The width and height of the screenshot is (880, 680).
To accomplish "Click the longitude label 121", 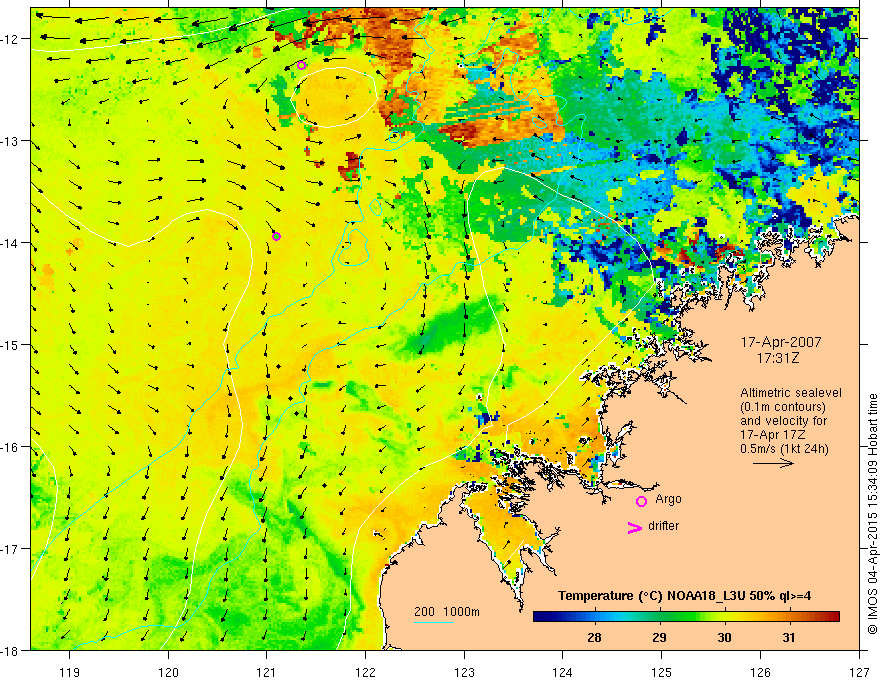I will click(x=267, y=672).
